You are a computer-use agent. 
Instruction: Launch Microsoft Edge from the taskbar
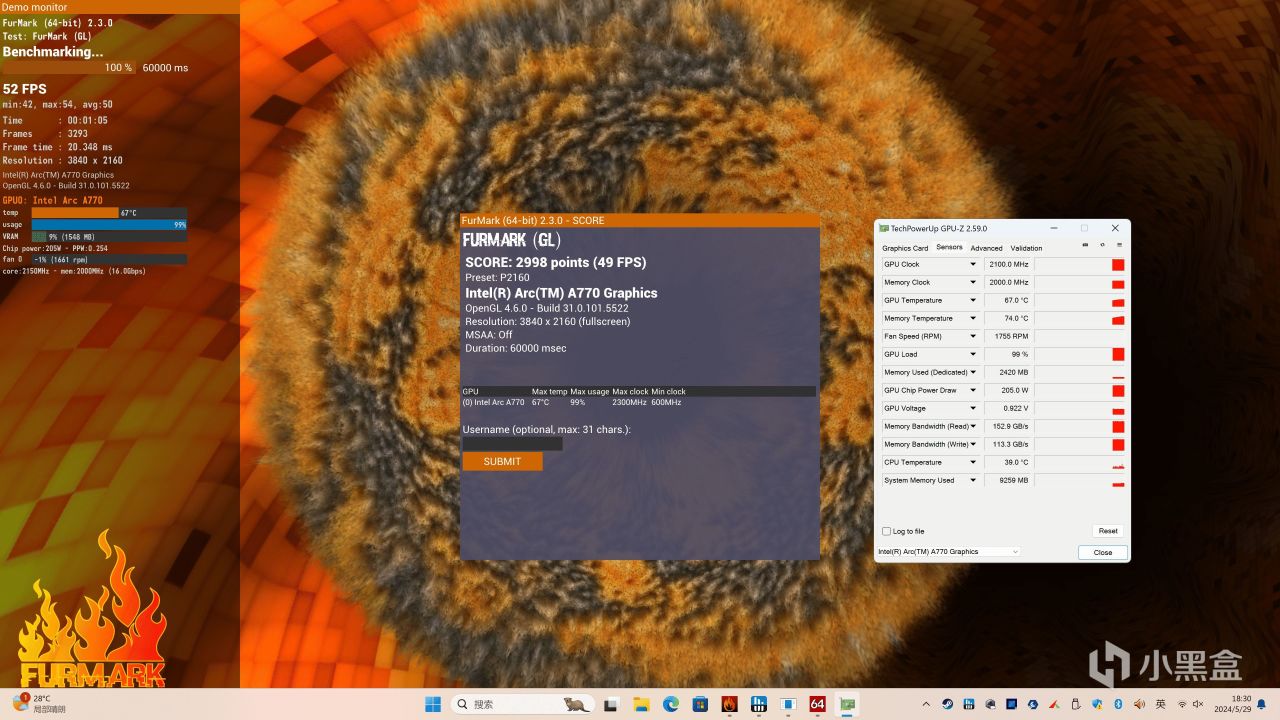pyautogui.click(x=670, y=704)
